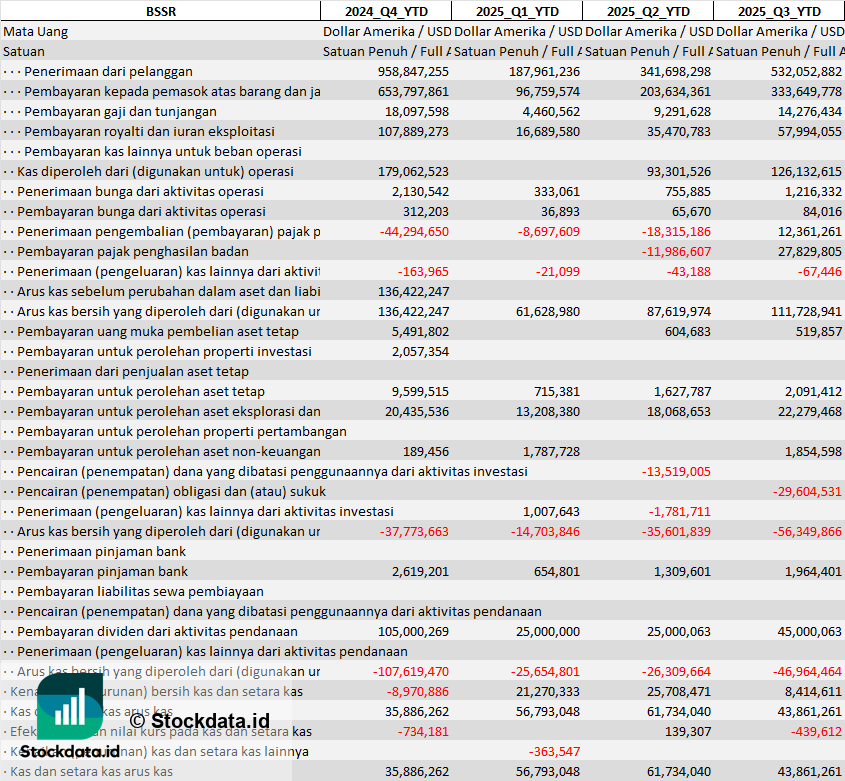Click the red value -11,986,607

tap(676, 251)
